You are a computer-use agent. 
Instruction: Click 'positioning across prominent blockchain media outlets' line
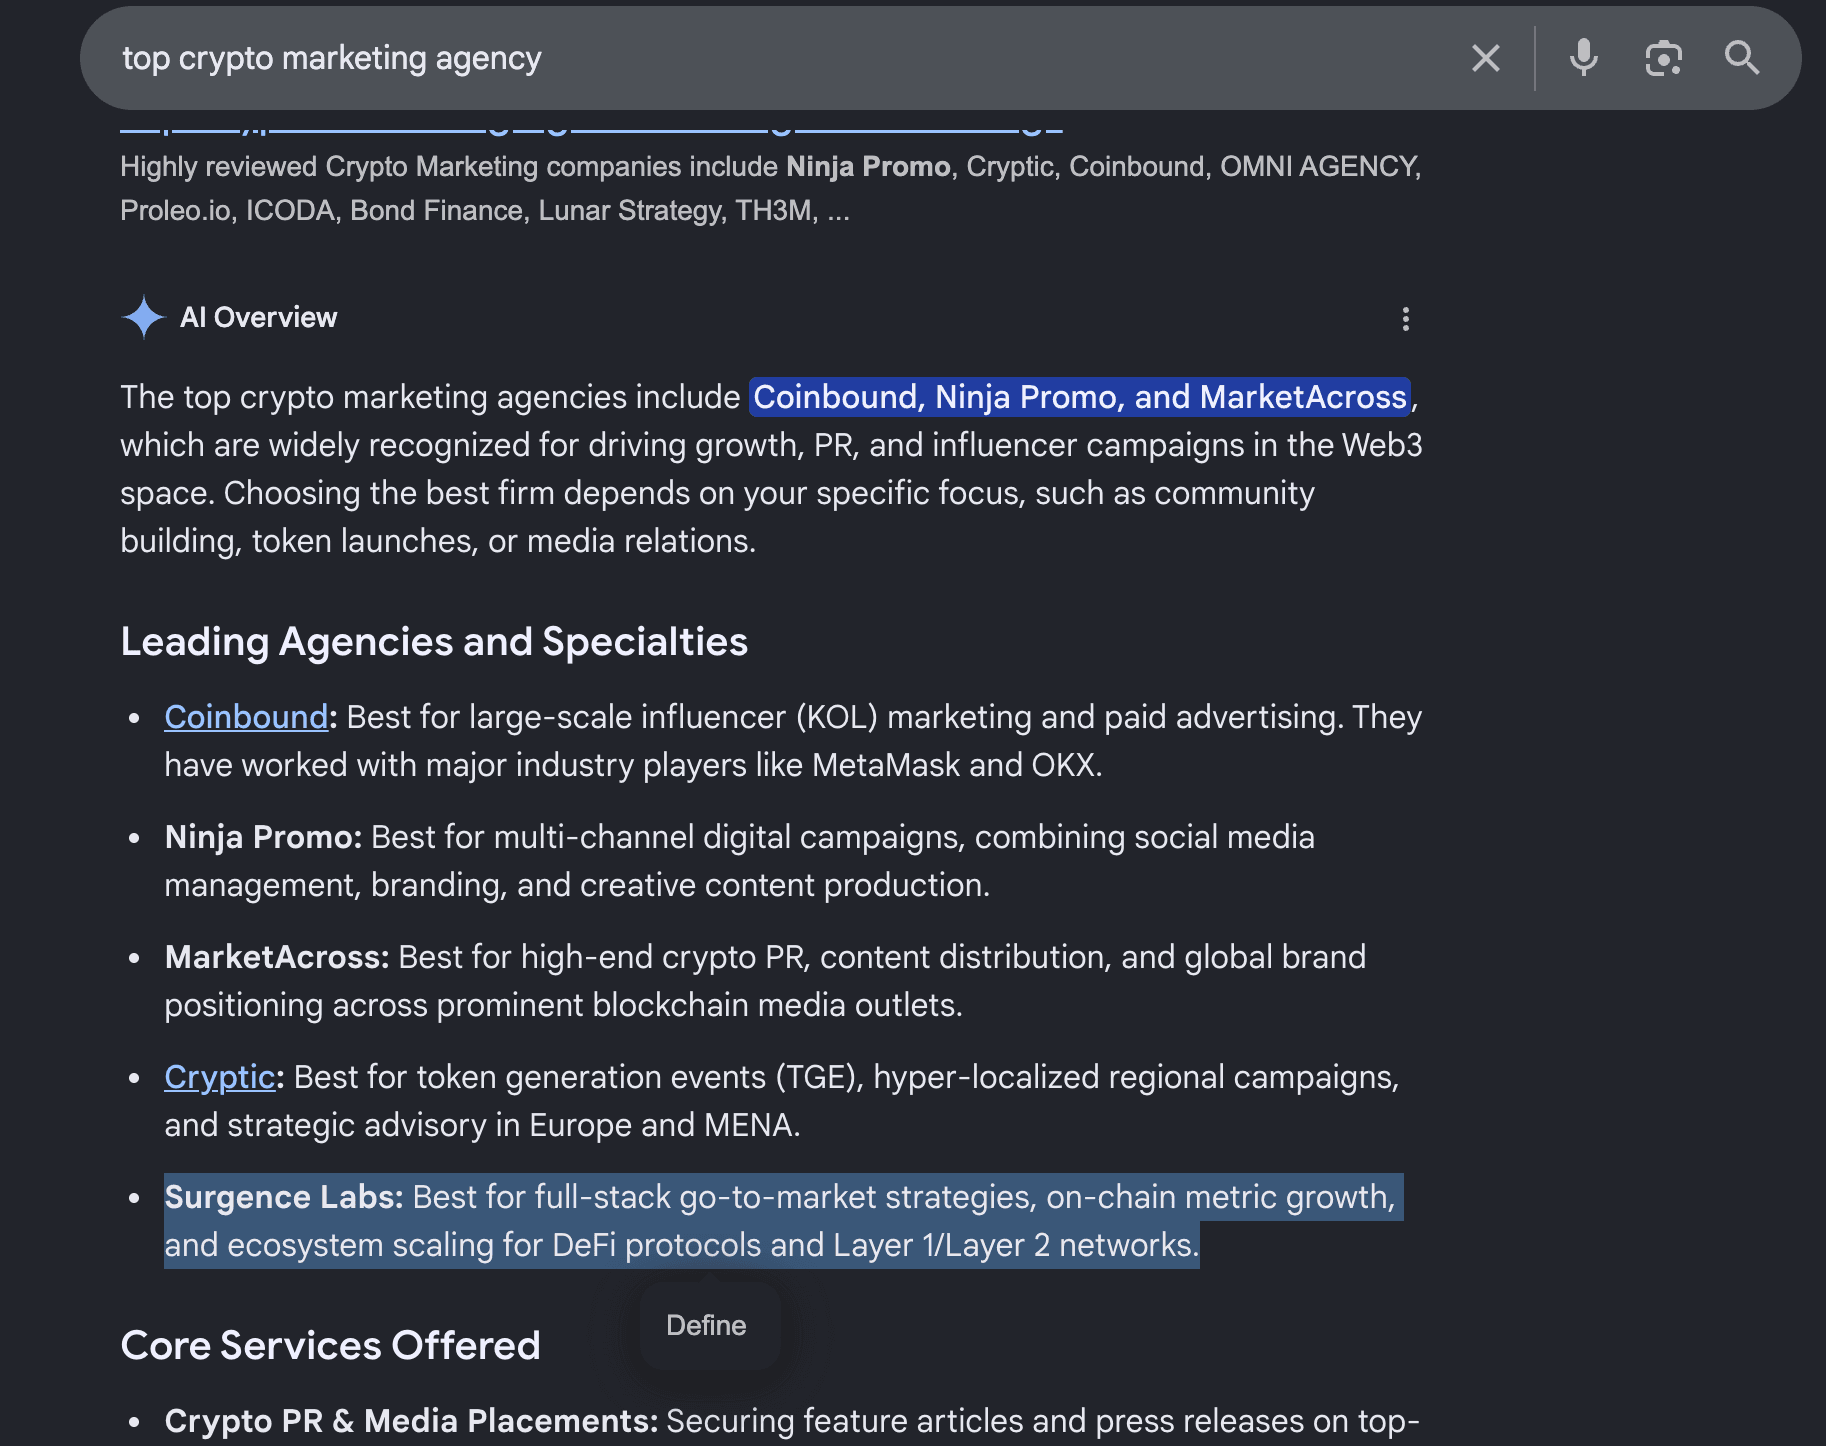563,1005
